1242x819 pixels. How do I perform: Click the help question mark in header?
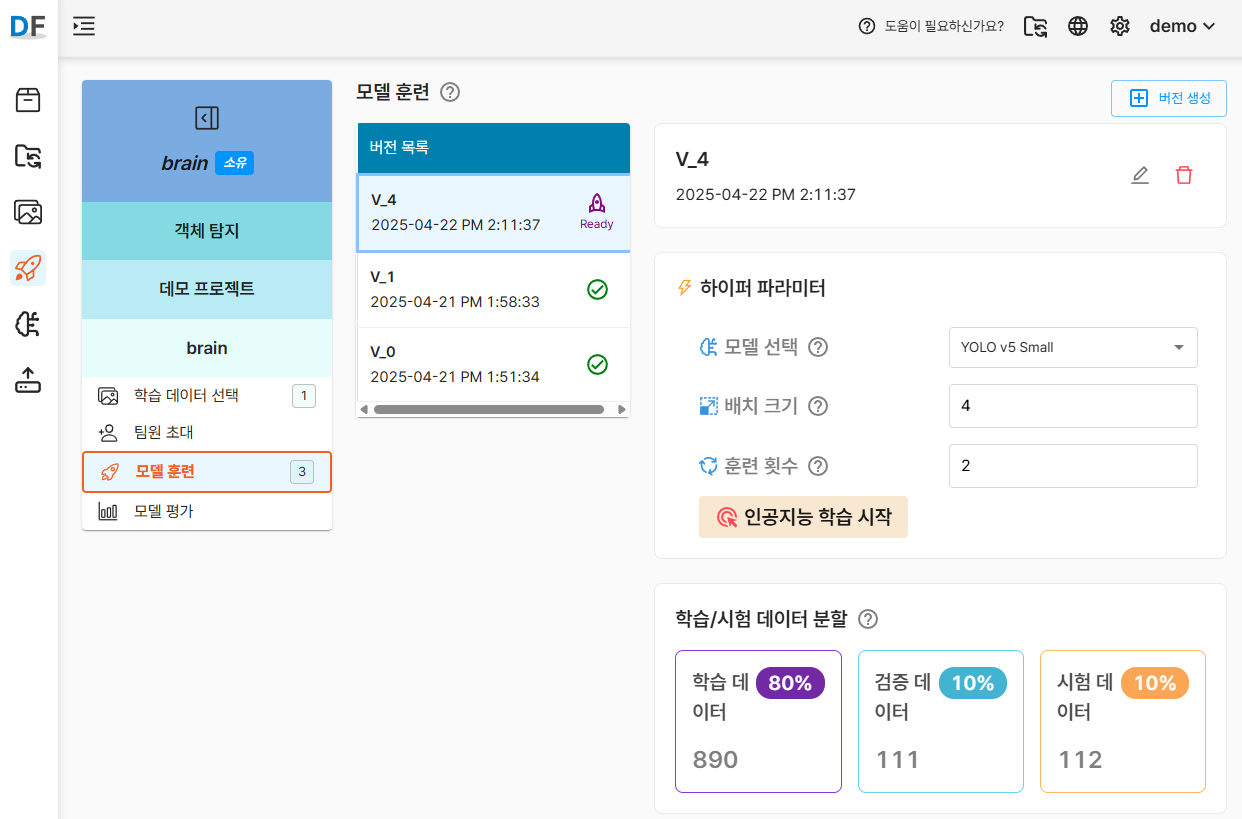click(867, 26)
